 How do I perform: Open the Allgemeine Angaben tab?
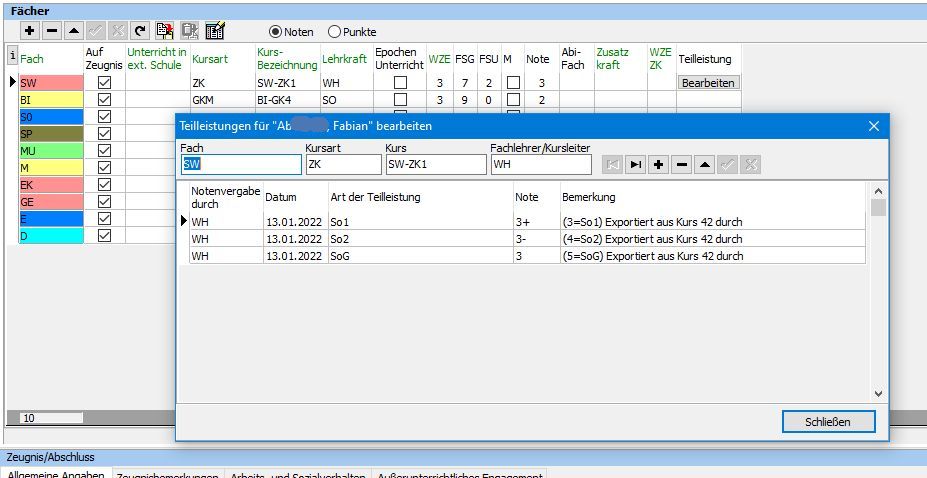coord(56,474)
